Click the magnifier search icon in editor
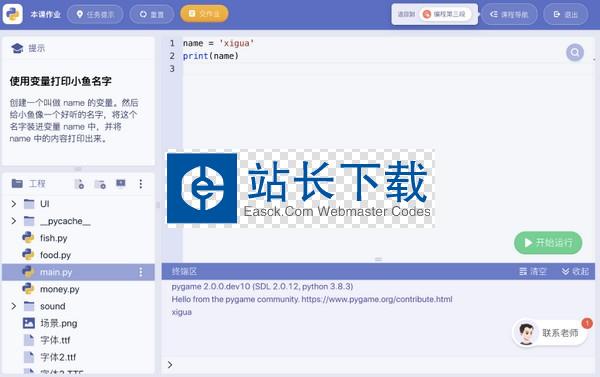This screenshot has width=600, height=377. (x=575, y=52)
